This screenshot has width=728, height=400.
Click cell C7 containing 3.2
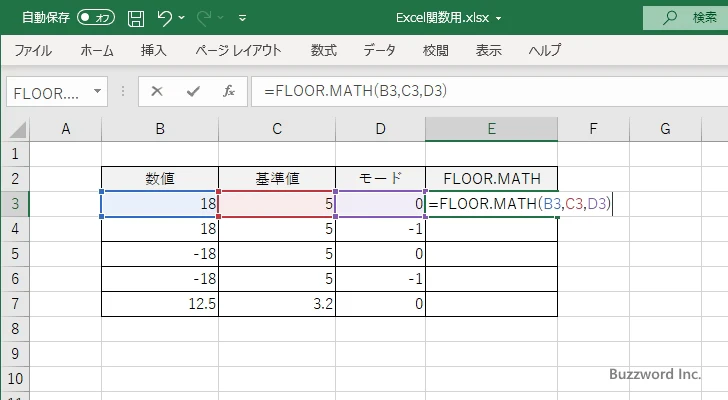coord(277,304)
